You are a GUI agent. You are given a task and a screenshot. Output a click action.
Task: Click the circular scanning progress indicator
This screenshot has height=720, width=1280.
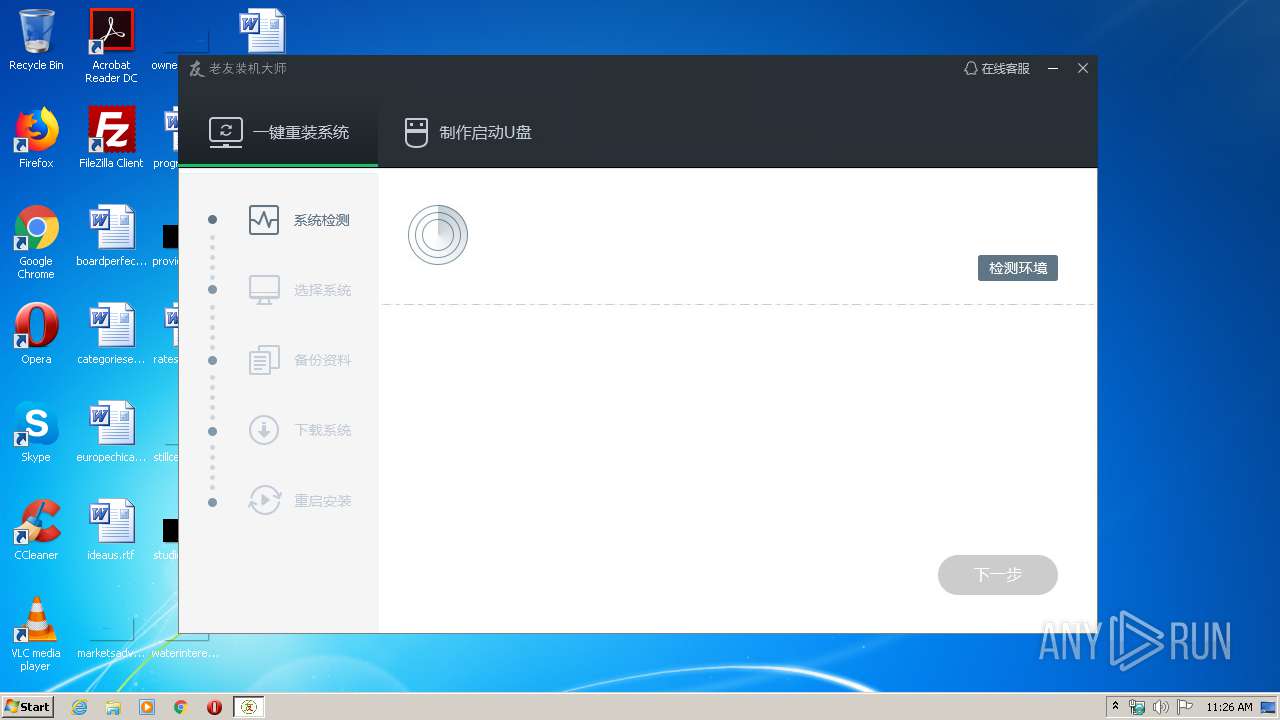click(x=438, y=235)
